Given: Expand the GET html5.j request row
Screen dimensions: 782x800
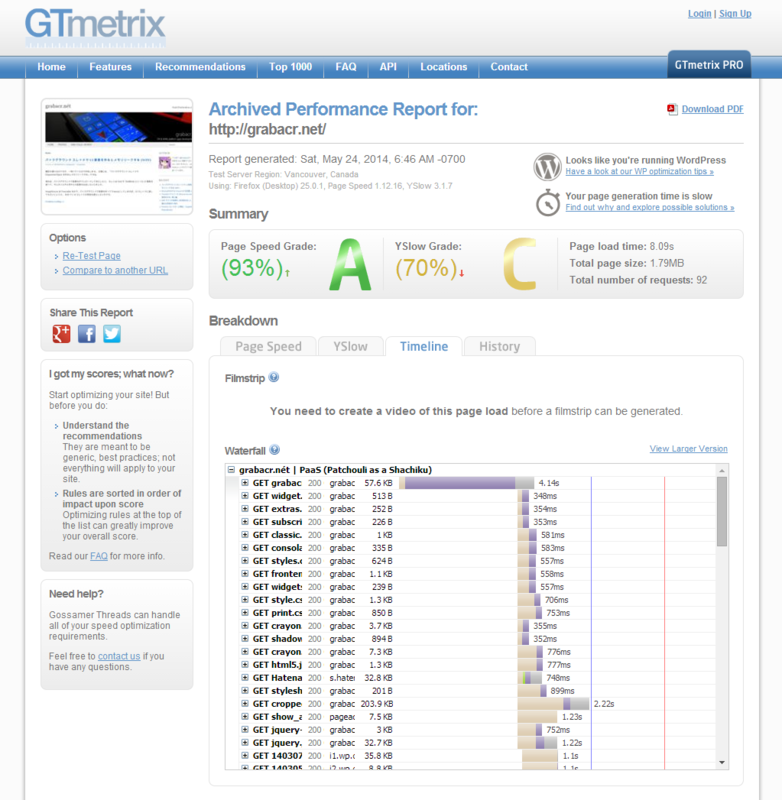Looking at the screenshot, I should pyautogui.click(x=245, y=665).
